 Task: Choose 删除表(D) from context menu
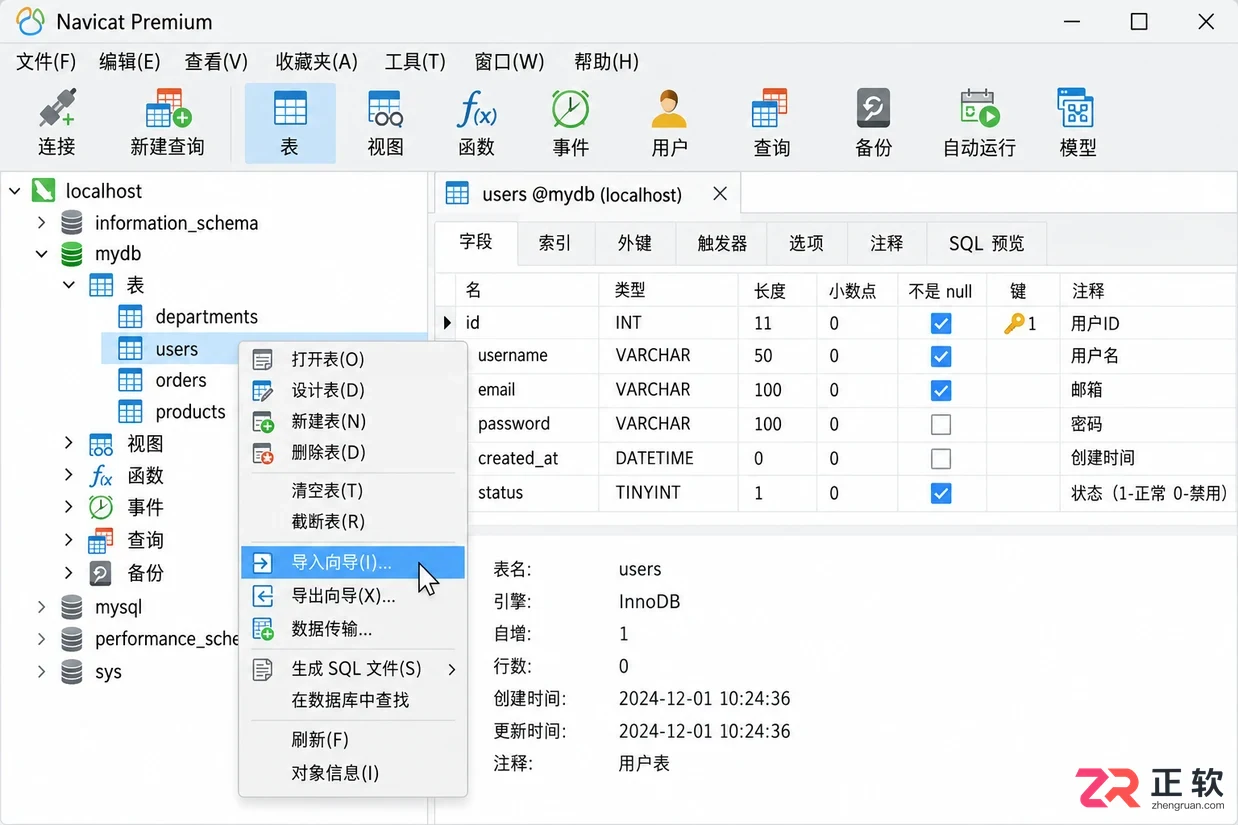(353, 453)
